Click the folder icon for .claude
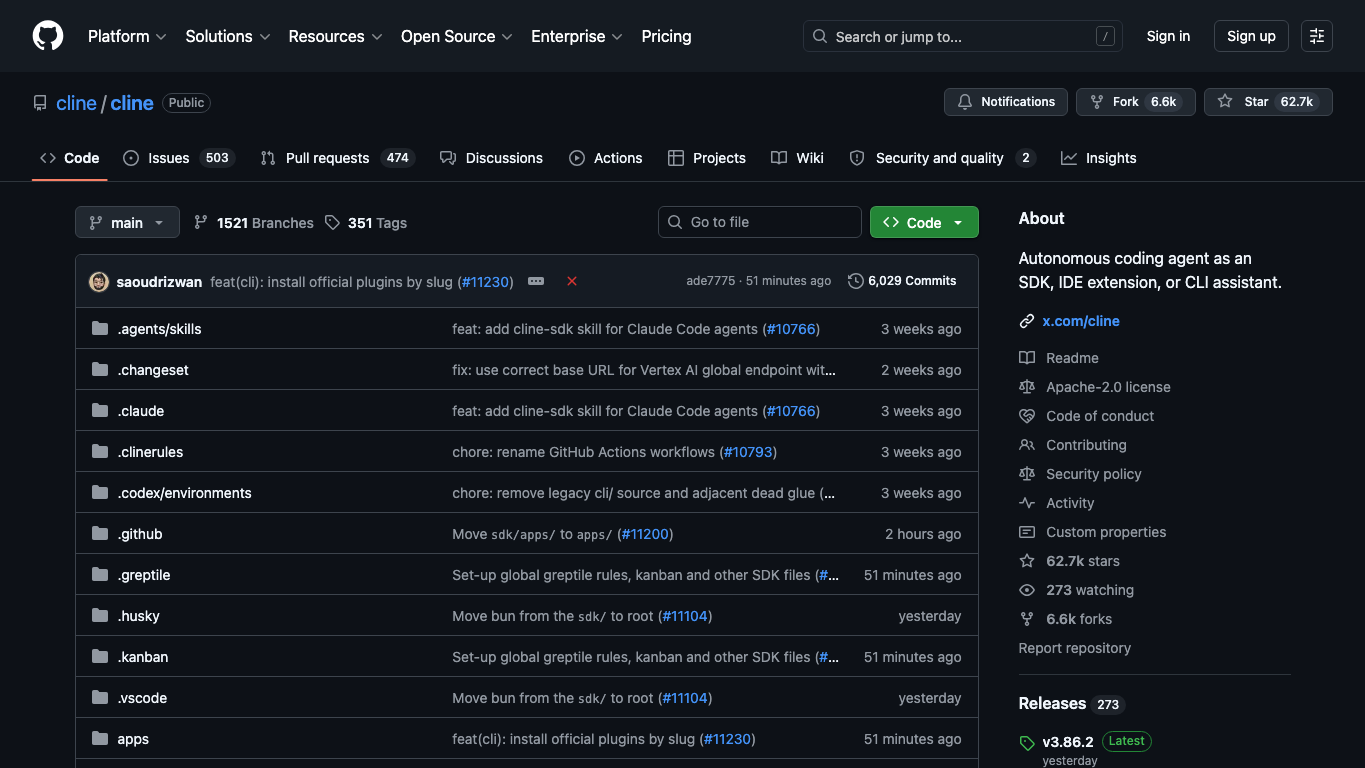 pyautogui.click(x=100, y=411)
